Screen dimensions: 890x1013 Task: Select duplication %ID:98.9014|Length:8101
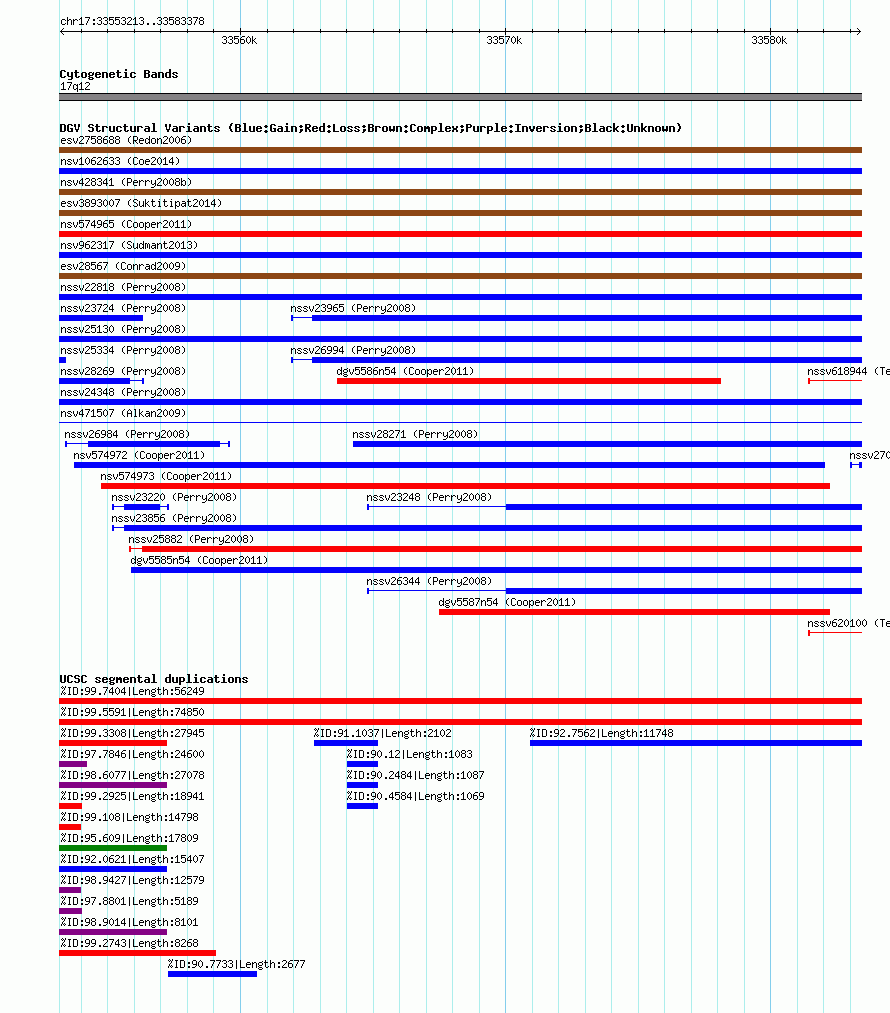click(x=113, y=932)
